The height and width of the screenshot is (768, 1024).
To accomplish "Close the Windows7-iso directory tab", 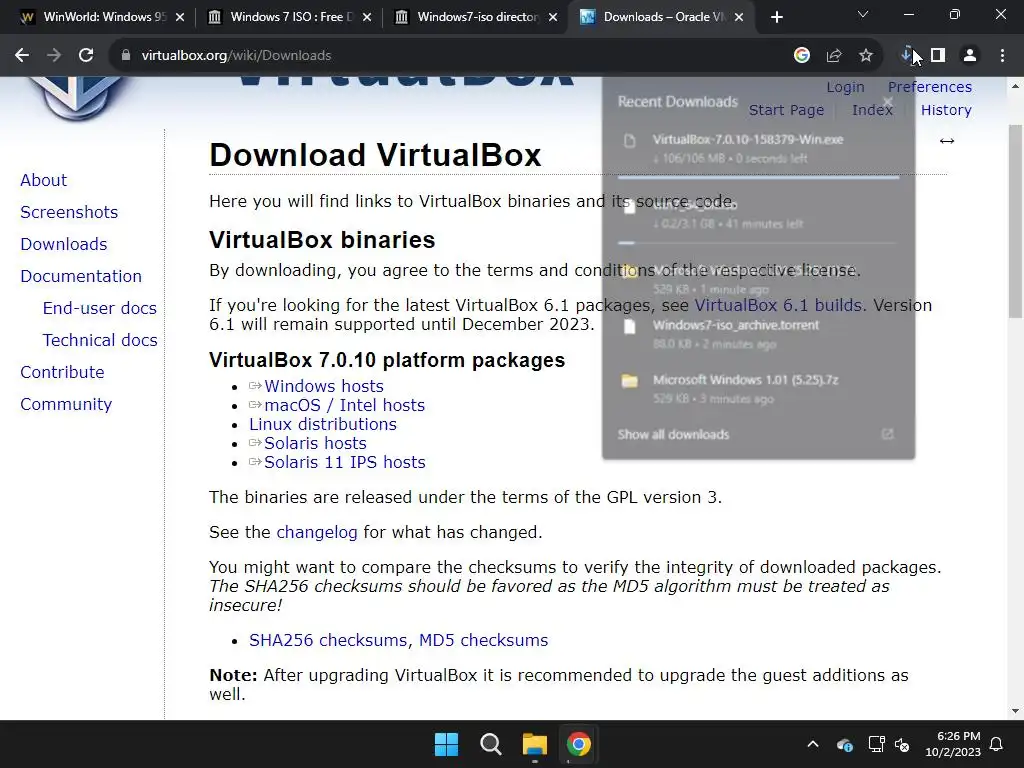I will point(553,17).
